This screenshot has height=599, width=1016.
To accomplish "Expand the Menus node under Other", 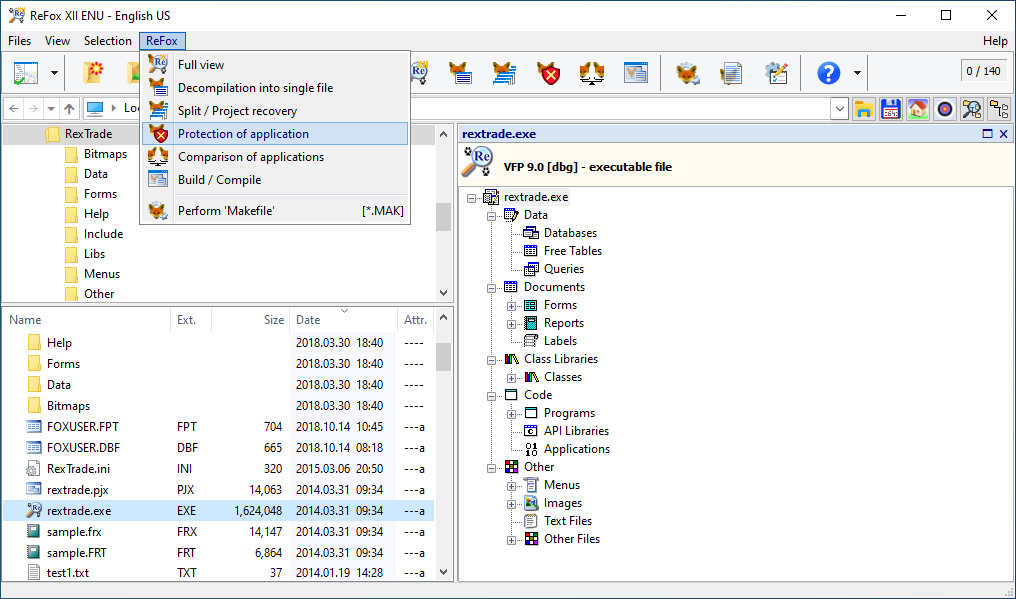I will [x=511, y=486].
